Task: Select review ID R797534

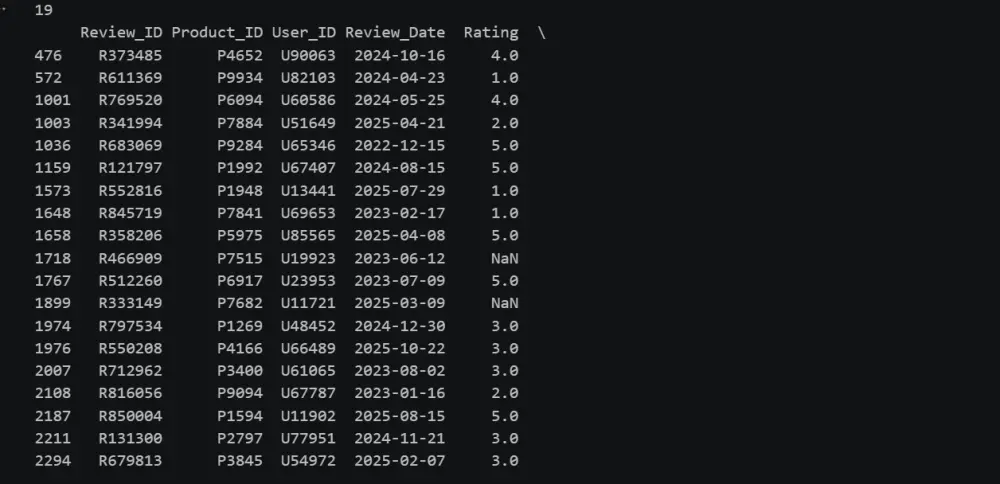Action: pyautogui.click(x=130, y=326)
